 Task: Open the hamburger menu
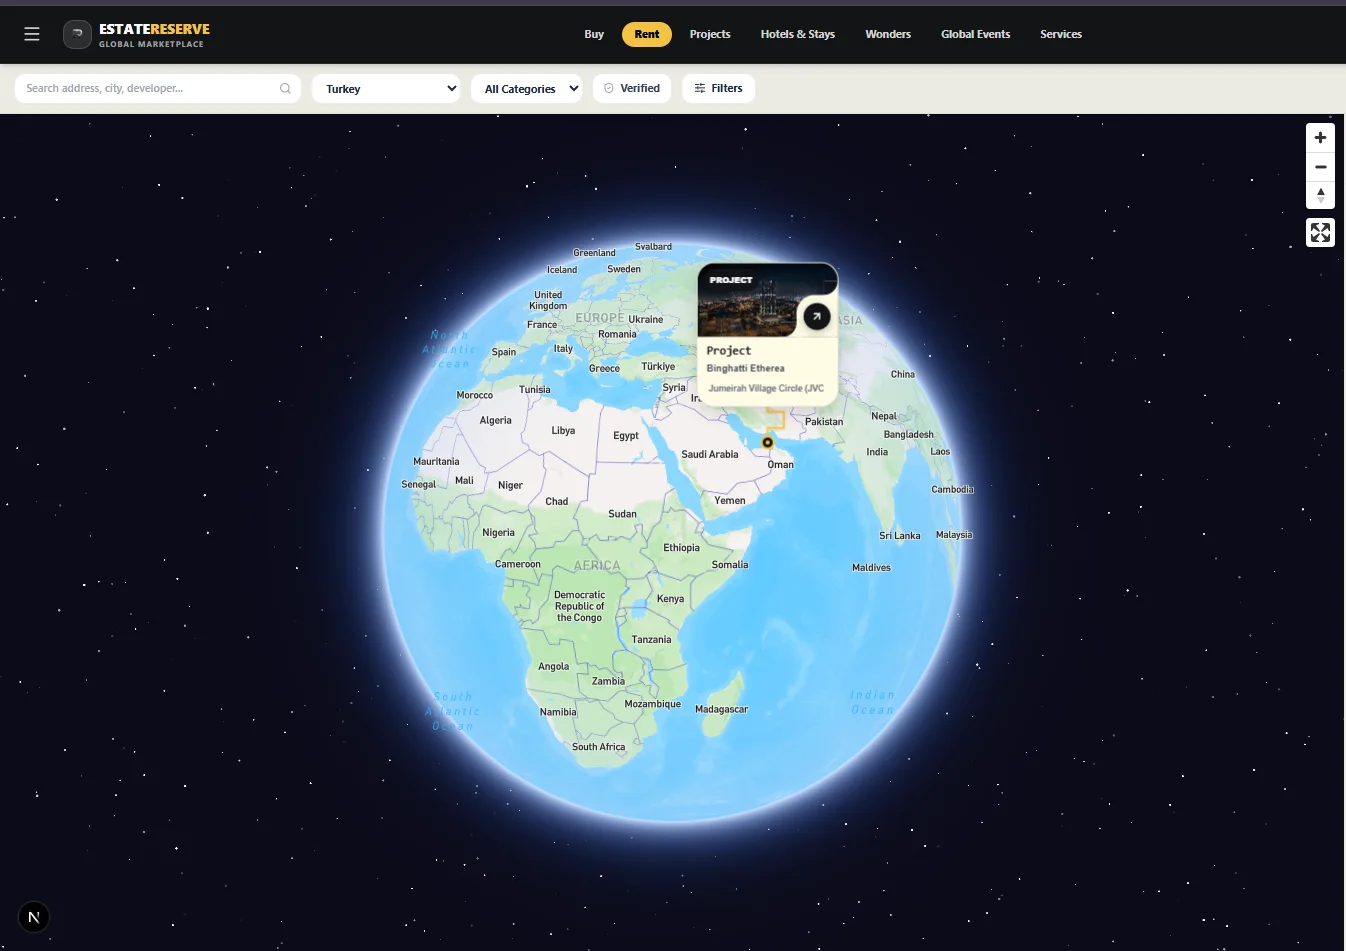click(32, 34)
